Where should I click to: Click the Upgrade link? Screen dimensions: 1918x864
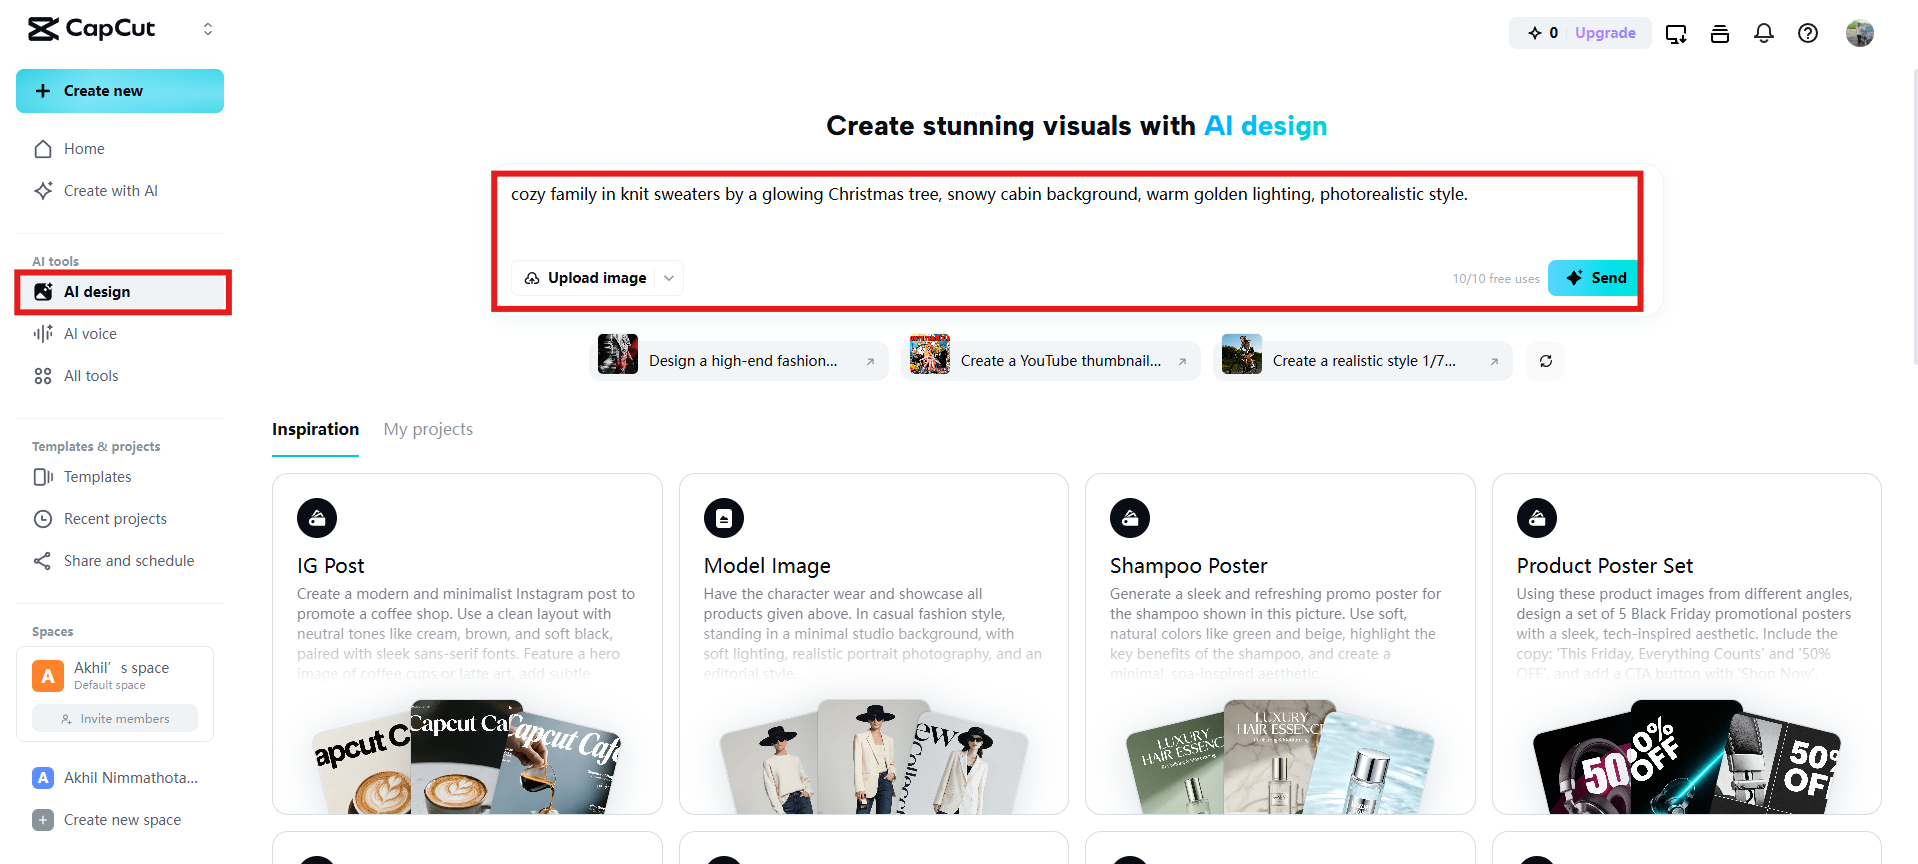[x=1605, y=33]
